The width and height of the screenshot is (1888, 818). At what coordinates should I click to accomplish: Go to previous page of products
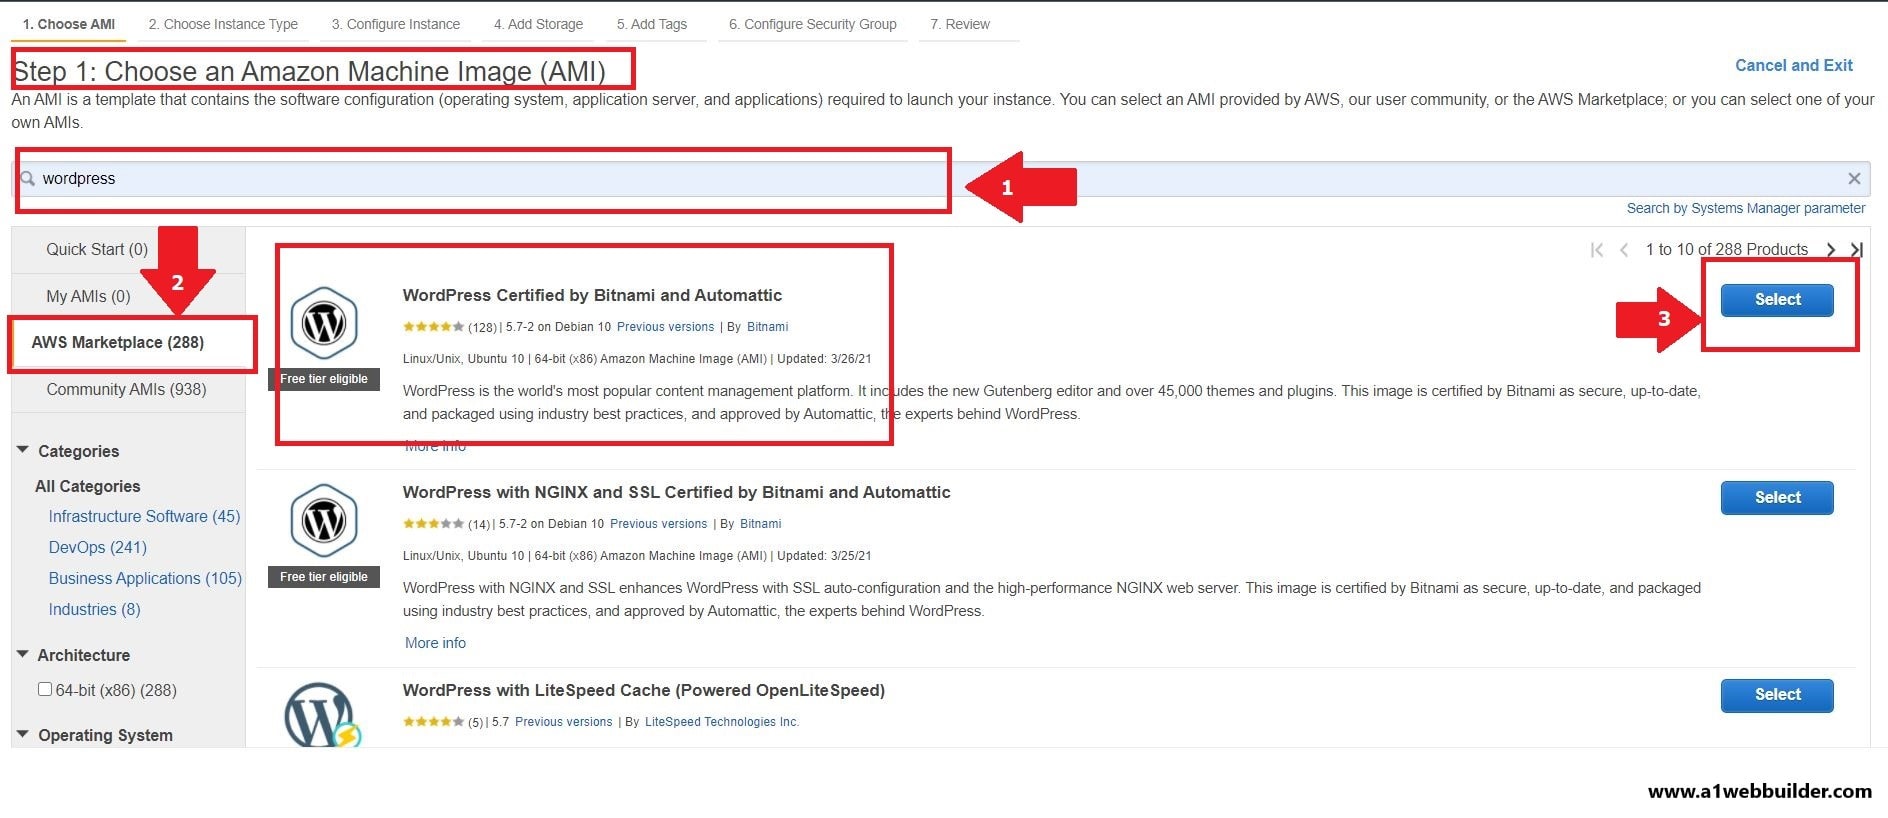coord(1624,250)
